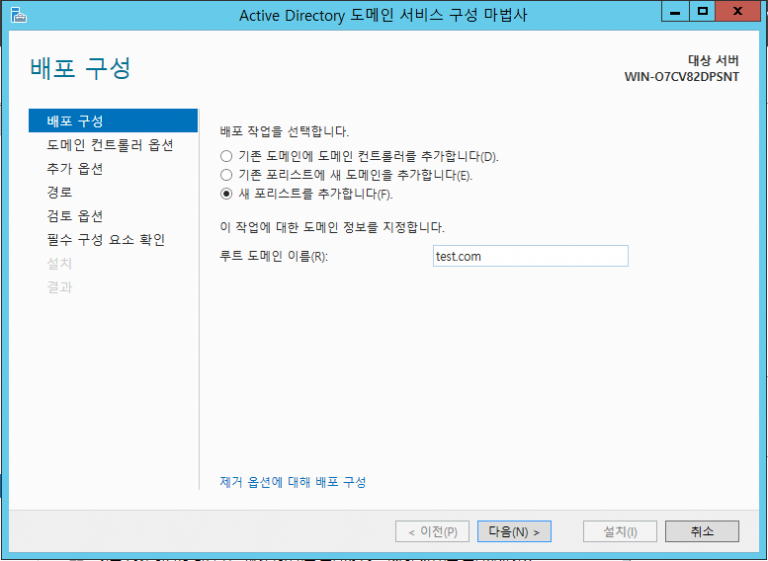Click the 대상 서버 label
This screenshot has height=561, width=768.
pos(713,60)
